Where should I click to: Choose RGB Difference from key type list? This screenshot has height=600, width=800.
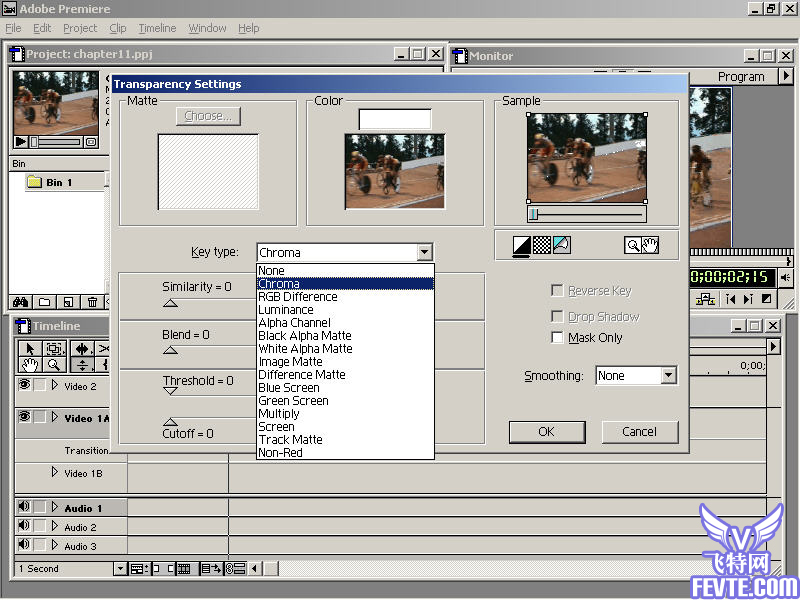345,297
